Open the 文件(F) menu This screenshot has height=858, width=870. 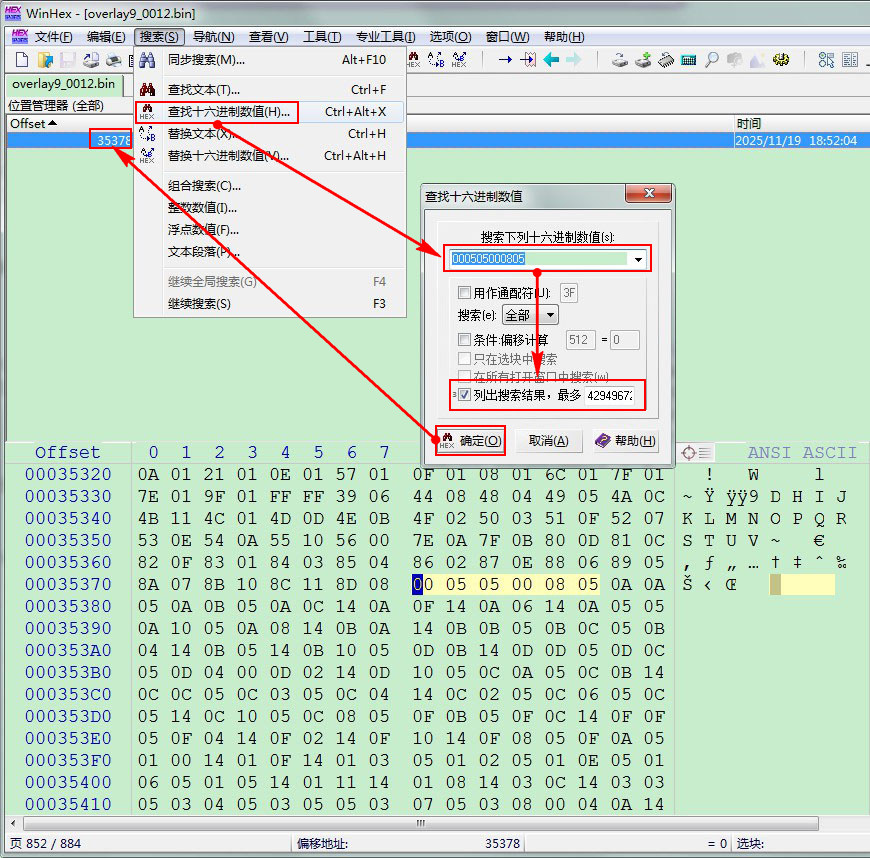pos(53,37)
